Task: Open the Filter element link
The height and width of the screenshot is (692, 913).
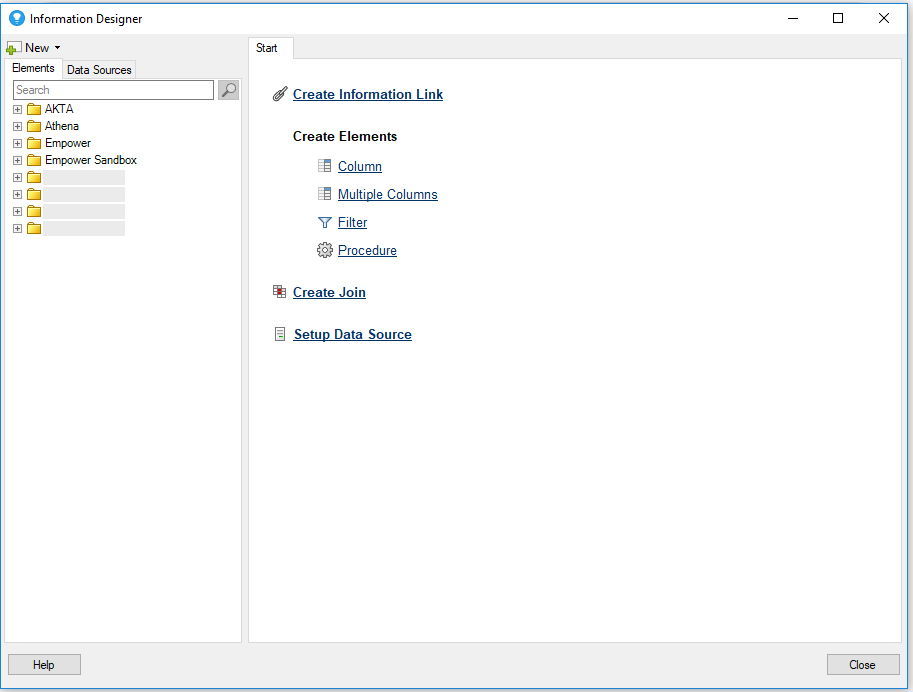Action: tap(352, 223)
